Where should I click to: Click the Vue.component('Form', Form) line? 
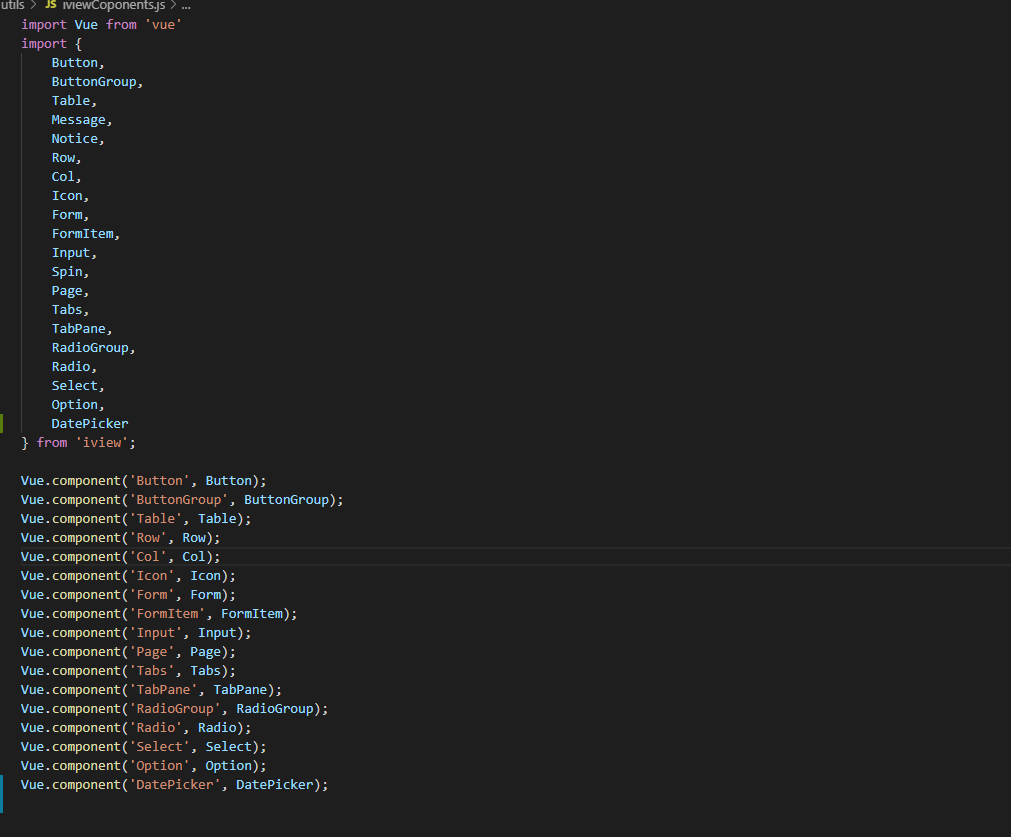128,595
